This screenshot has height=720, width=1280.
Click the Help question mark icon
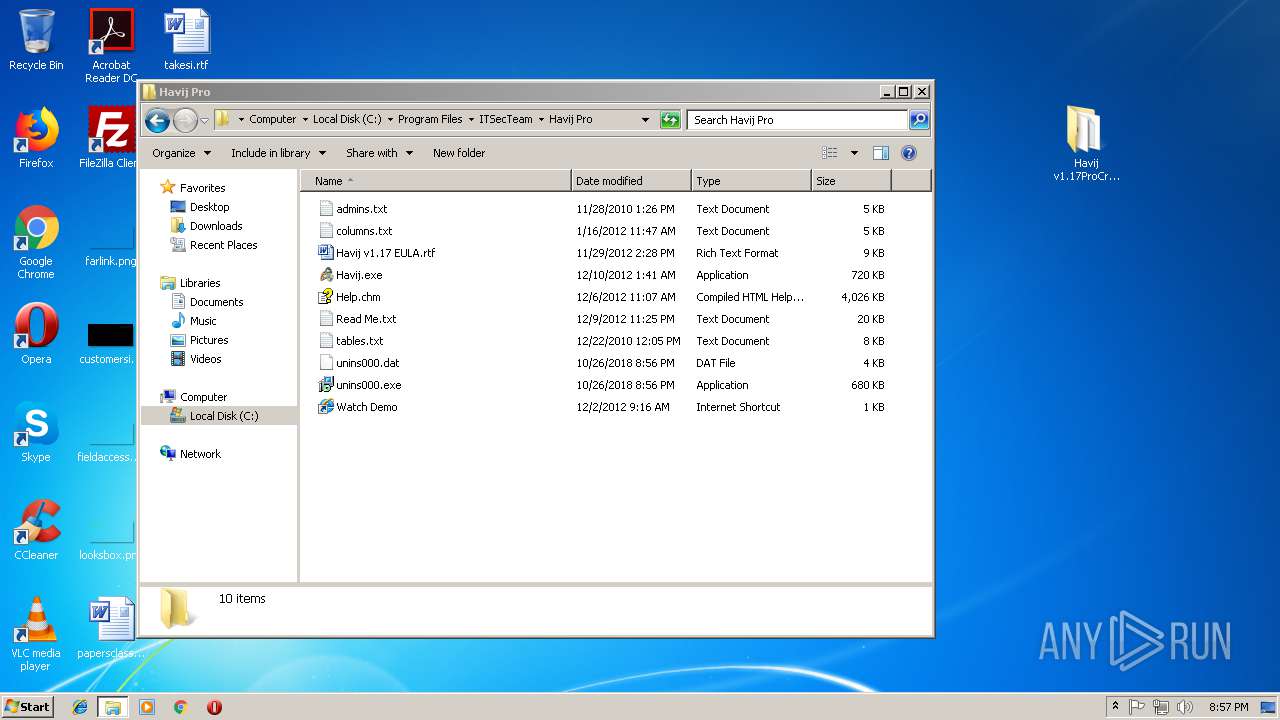point(909,153)
